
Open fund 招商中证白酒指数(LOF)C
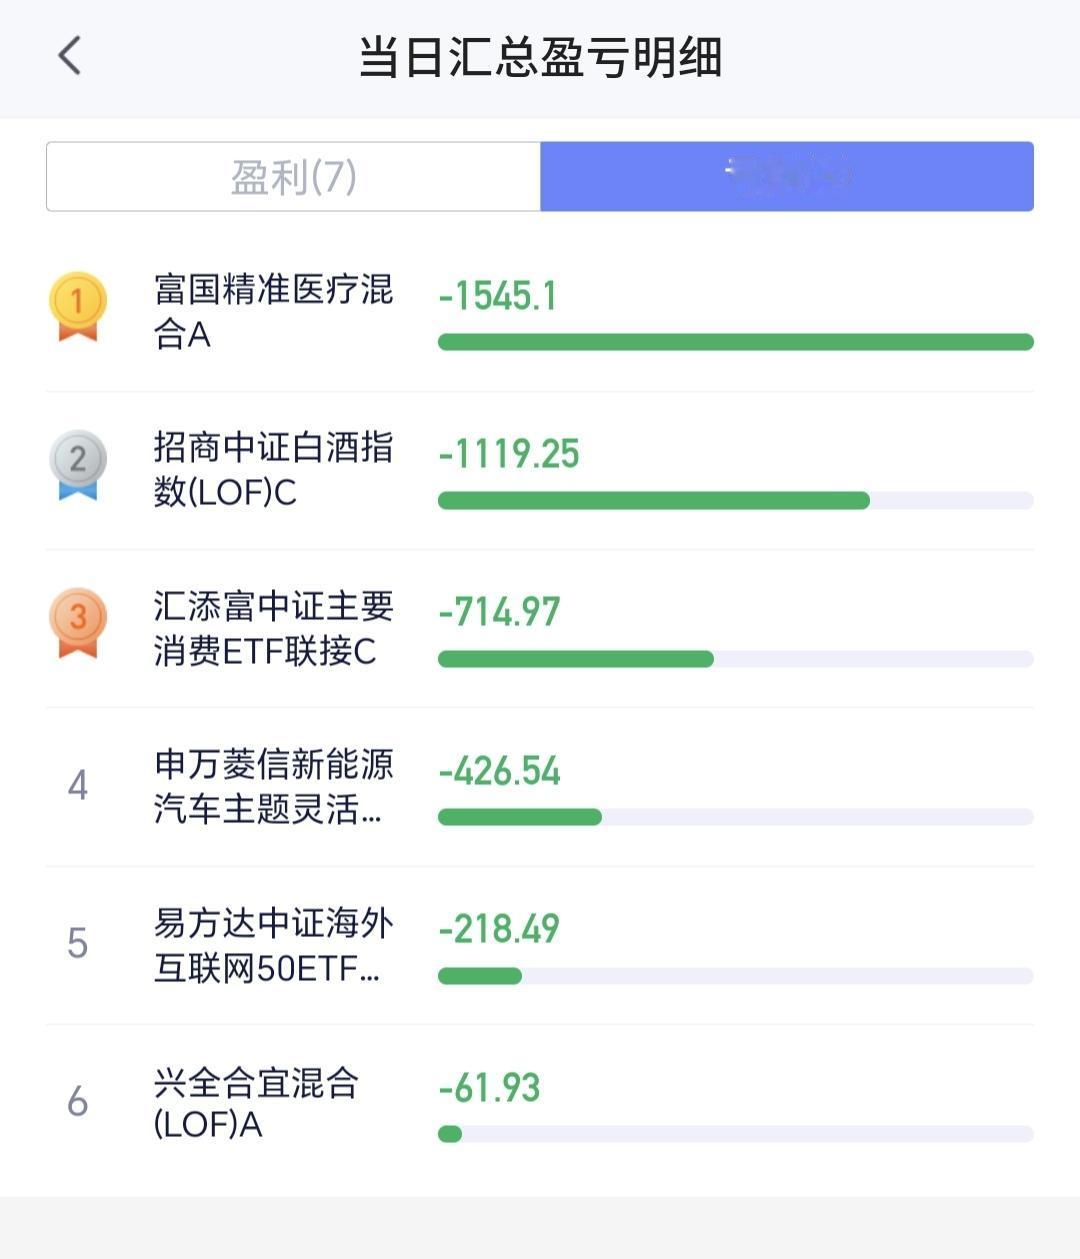[273, 469]
